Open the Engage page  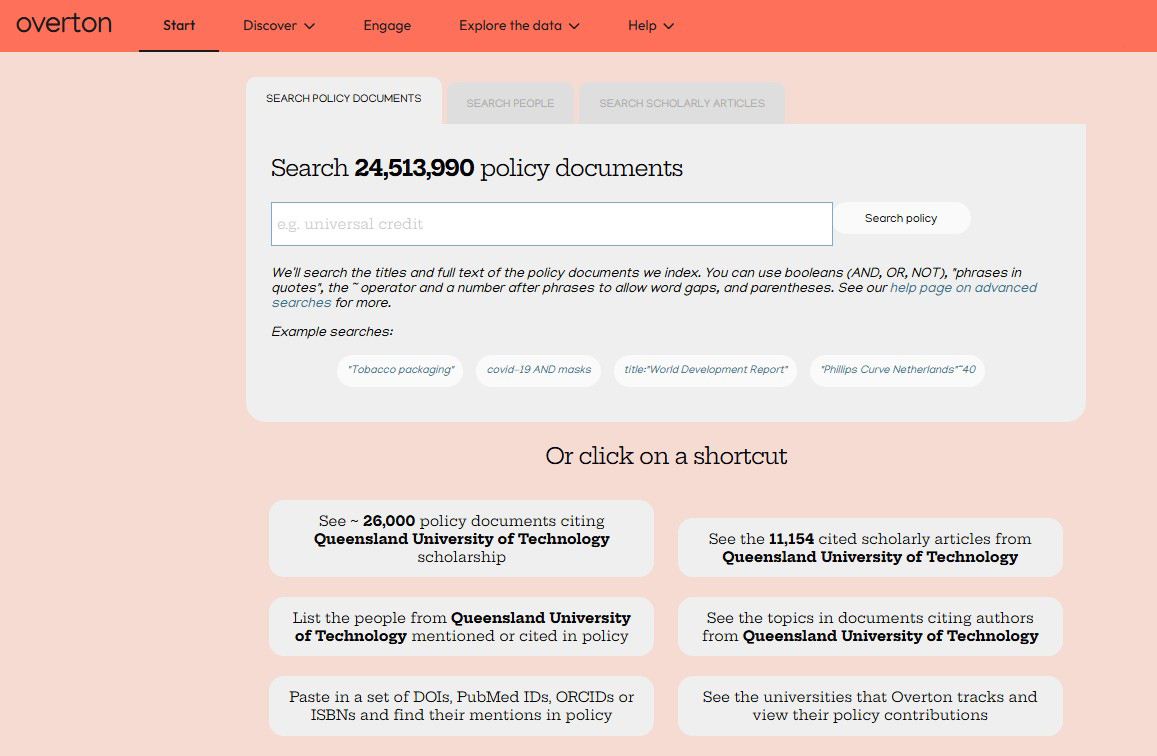point(387,25)
